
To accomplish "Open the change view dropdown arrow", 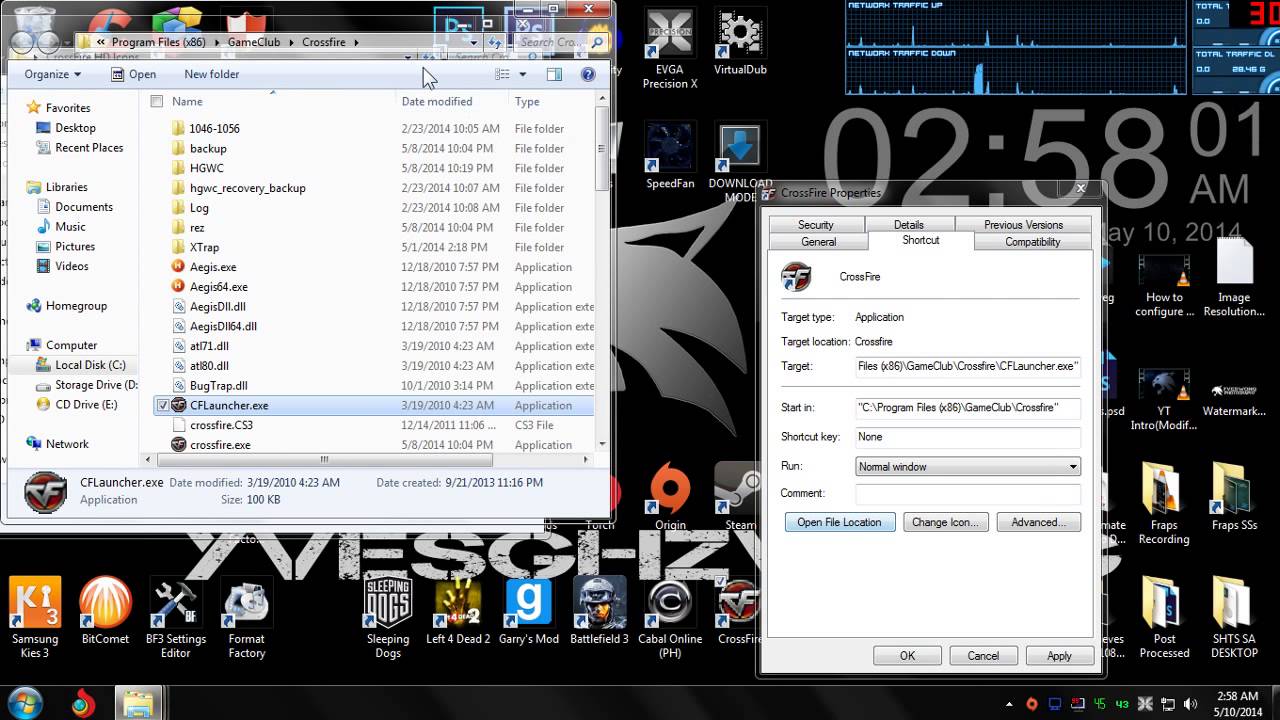I will coord(522,74).
